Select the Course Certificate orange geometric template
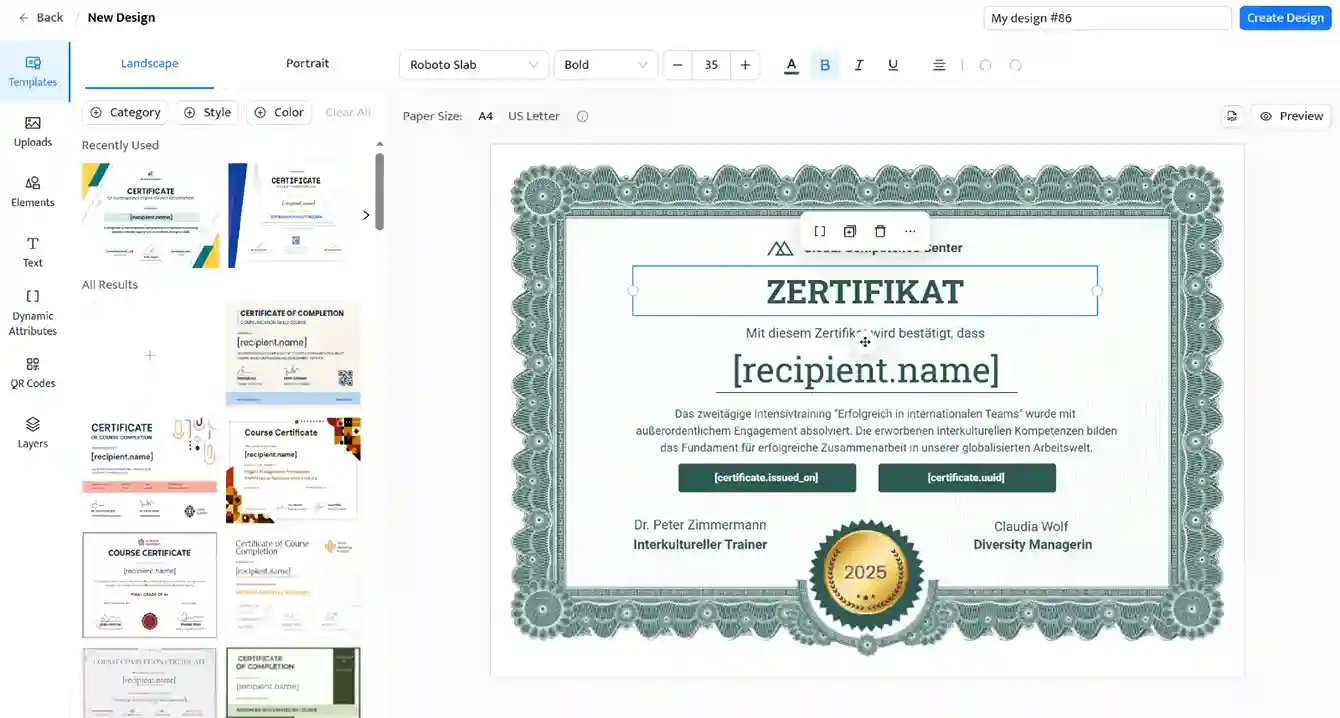 click(x=293, y=470)
